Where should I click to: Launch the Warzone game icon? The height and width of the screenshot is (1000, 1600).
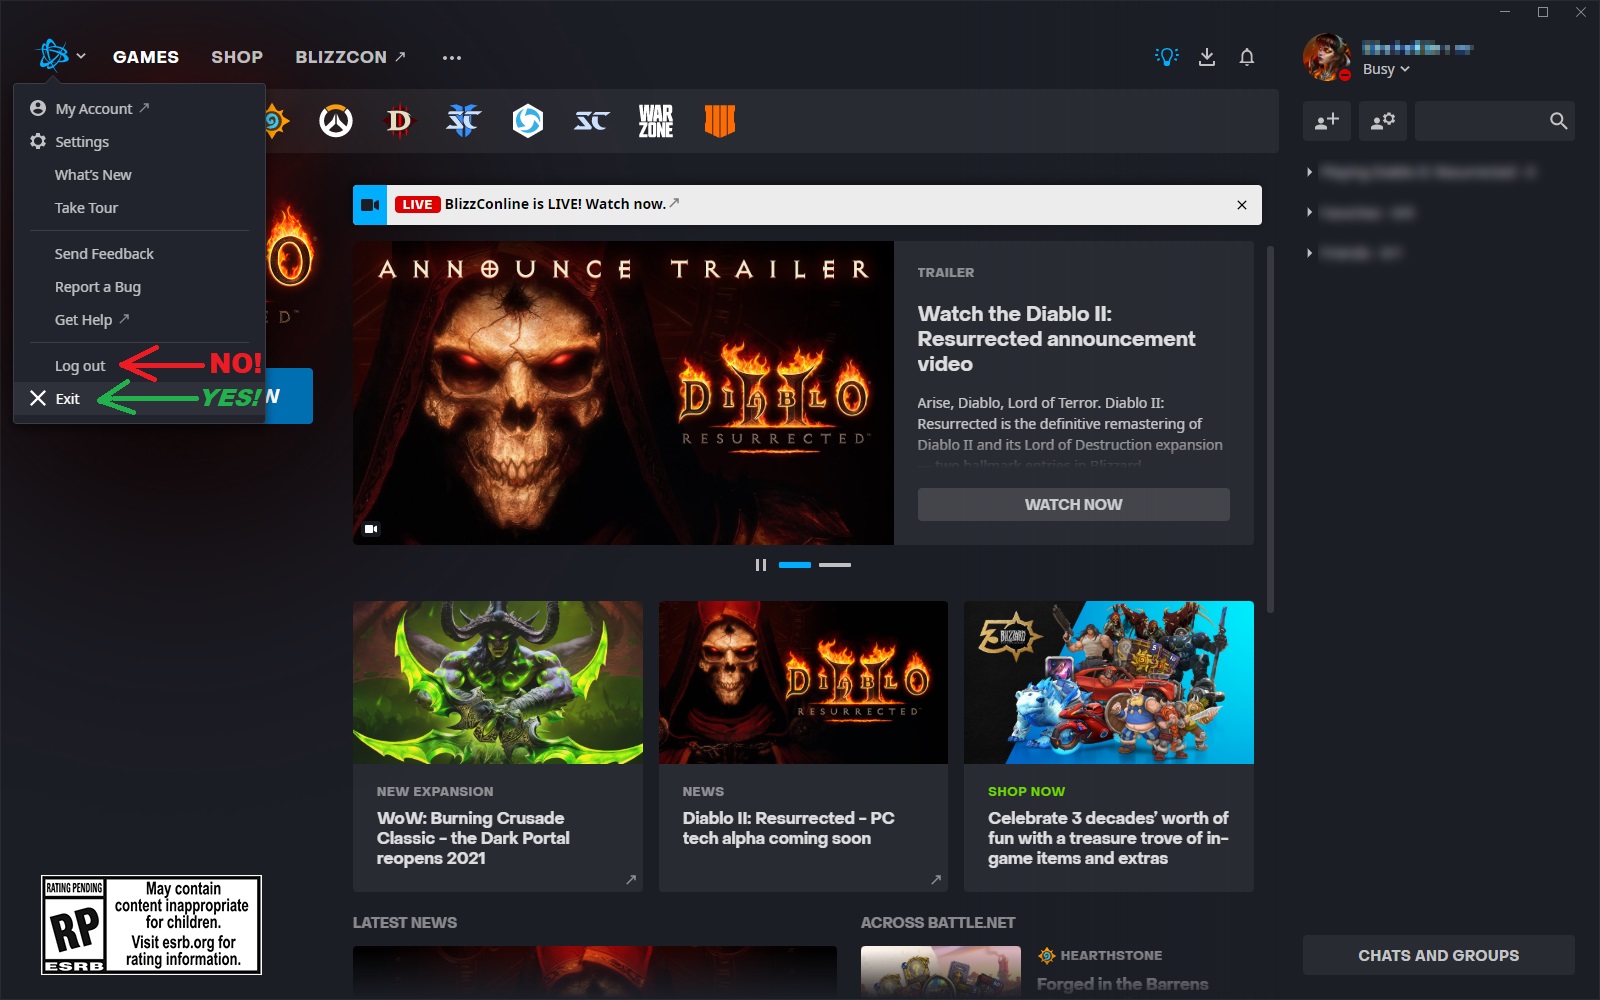[x=656, y=121]
